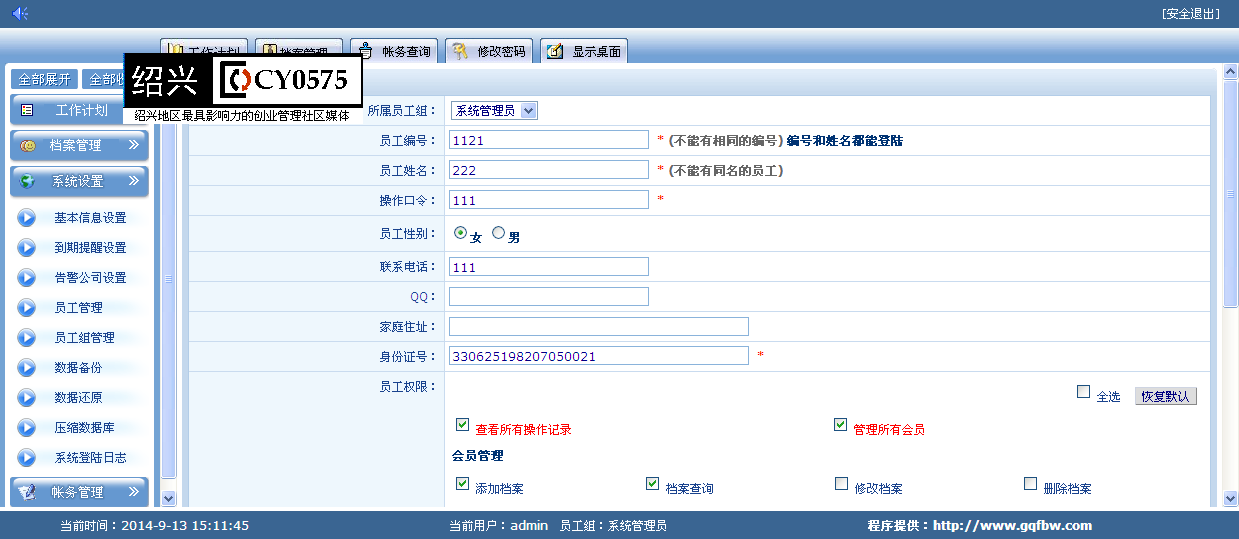The width and height of the screenshot is (1239, 539).
Task: Click main page scrollbar up arrow
Action: [1230, 73]
